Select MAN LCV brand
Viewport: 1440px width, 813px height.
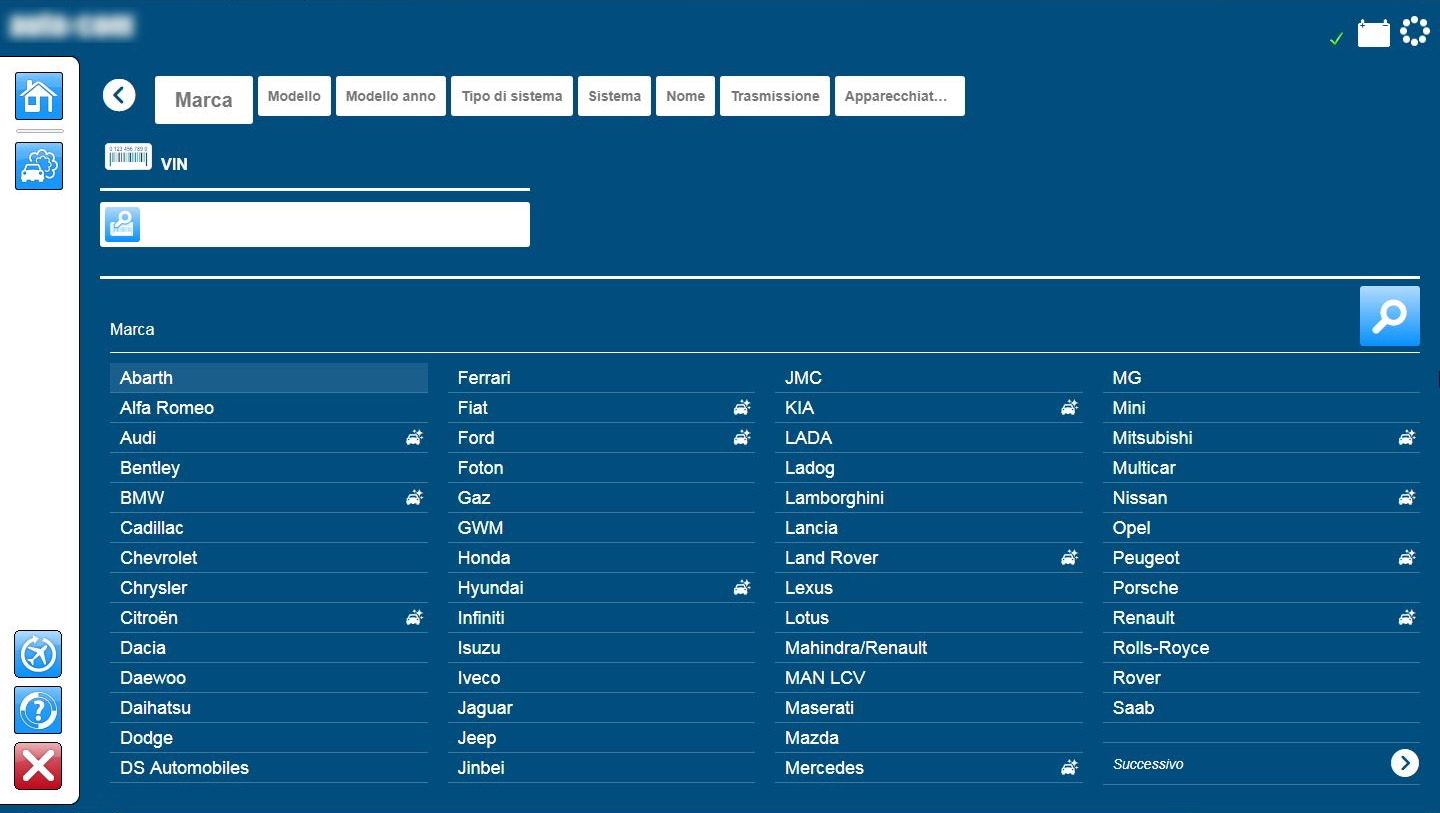929,678
